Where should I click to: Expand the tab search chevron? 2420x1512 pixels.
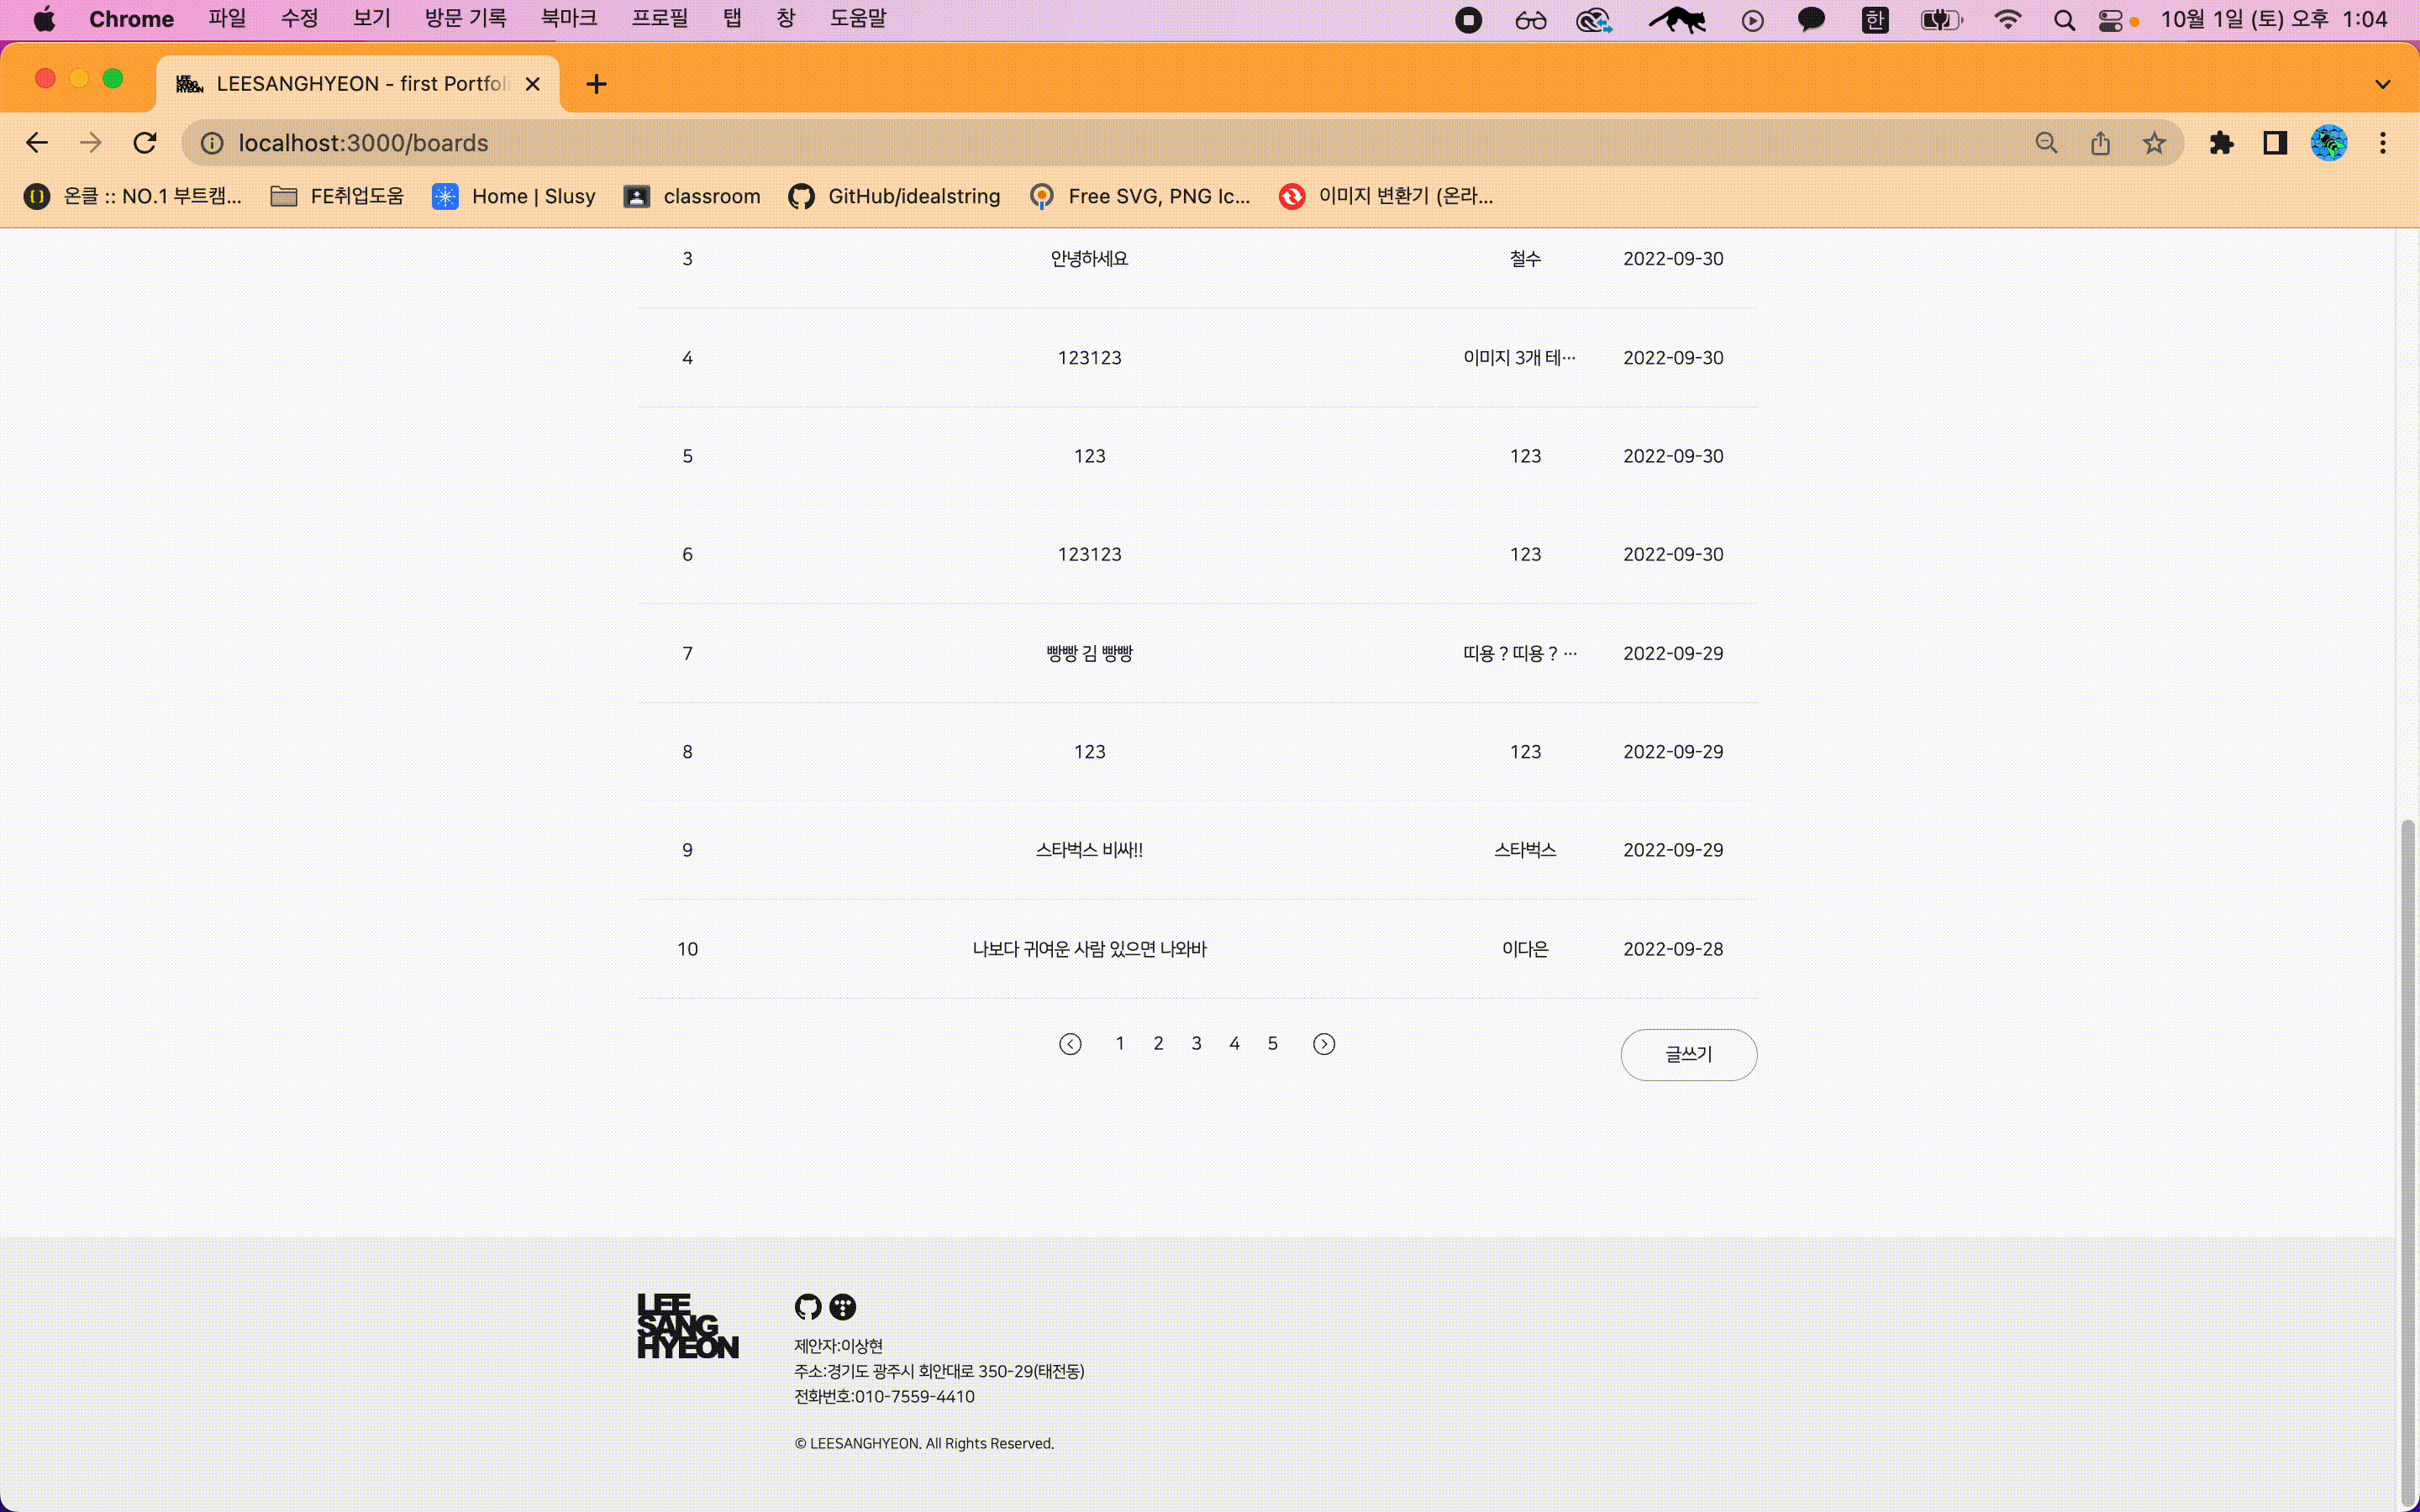[x=2382, y=84]
